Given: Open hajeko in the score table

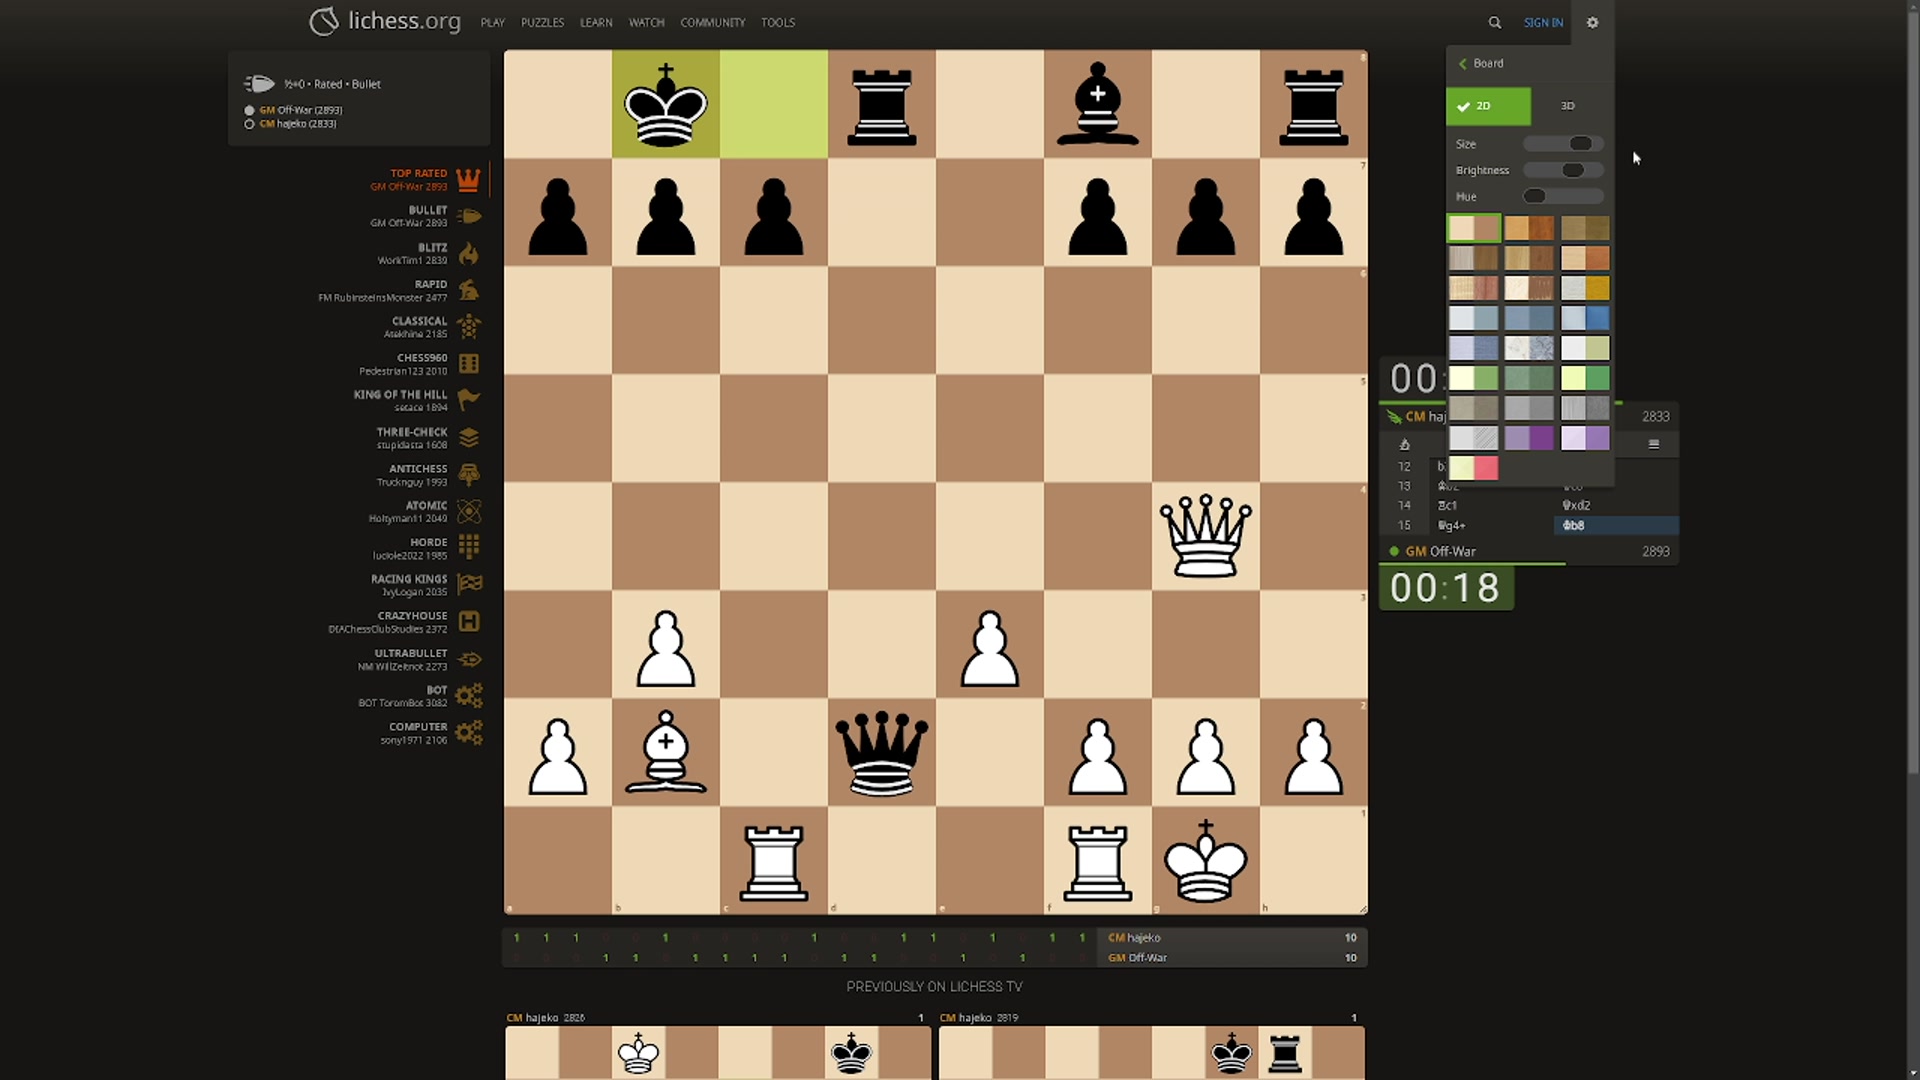Looking at the screenshot, I should (x=1134, y=938).
